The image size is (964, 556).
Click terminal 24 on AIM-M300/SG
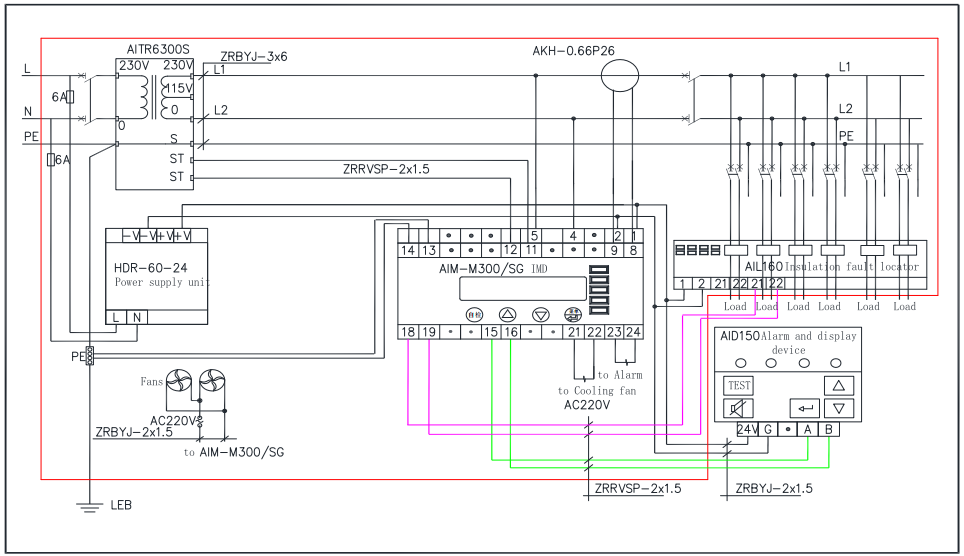(x=633, y=332)
